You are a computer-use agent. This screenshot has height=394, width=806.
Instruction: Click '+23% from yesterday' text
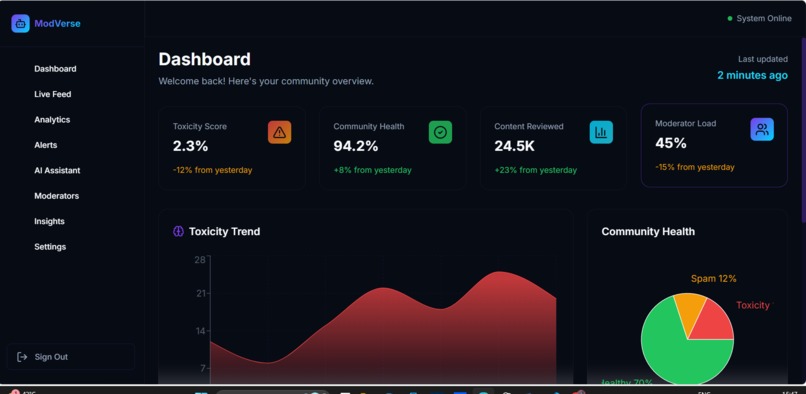click(x=536, y=170)
